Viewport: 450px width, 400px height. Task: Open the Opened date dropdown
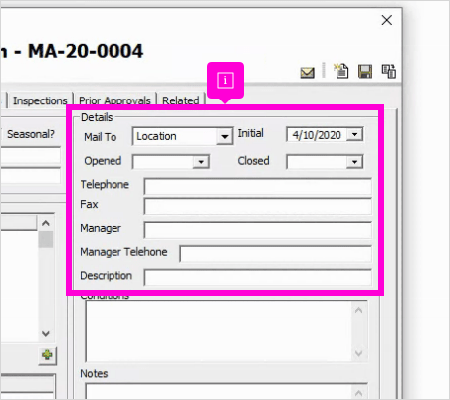point(201,162)
